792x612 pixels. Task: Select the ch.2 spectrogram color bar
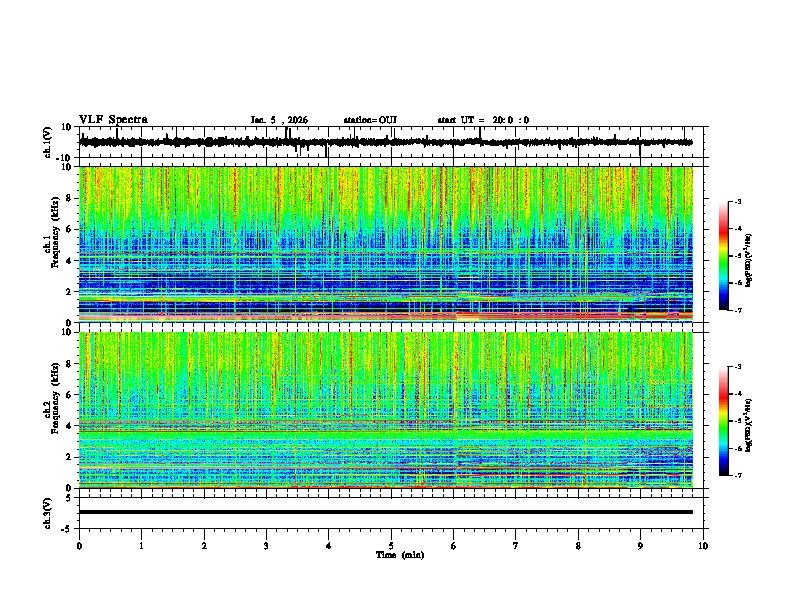pyautogui.click(x=724, y=421)
